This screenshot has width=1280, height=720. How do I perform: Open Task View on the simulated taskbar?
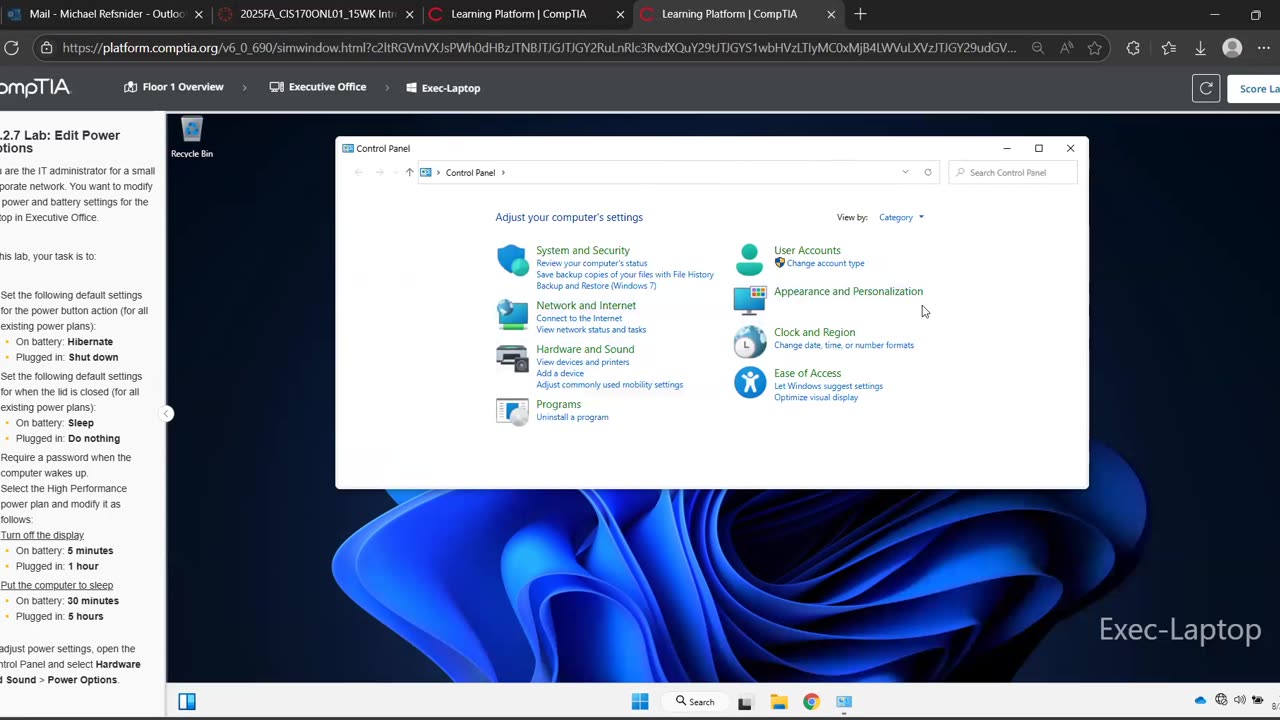click(745, 702)
